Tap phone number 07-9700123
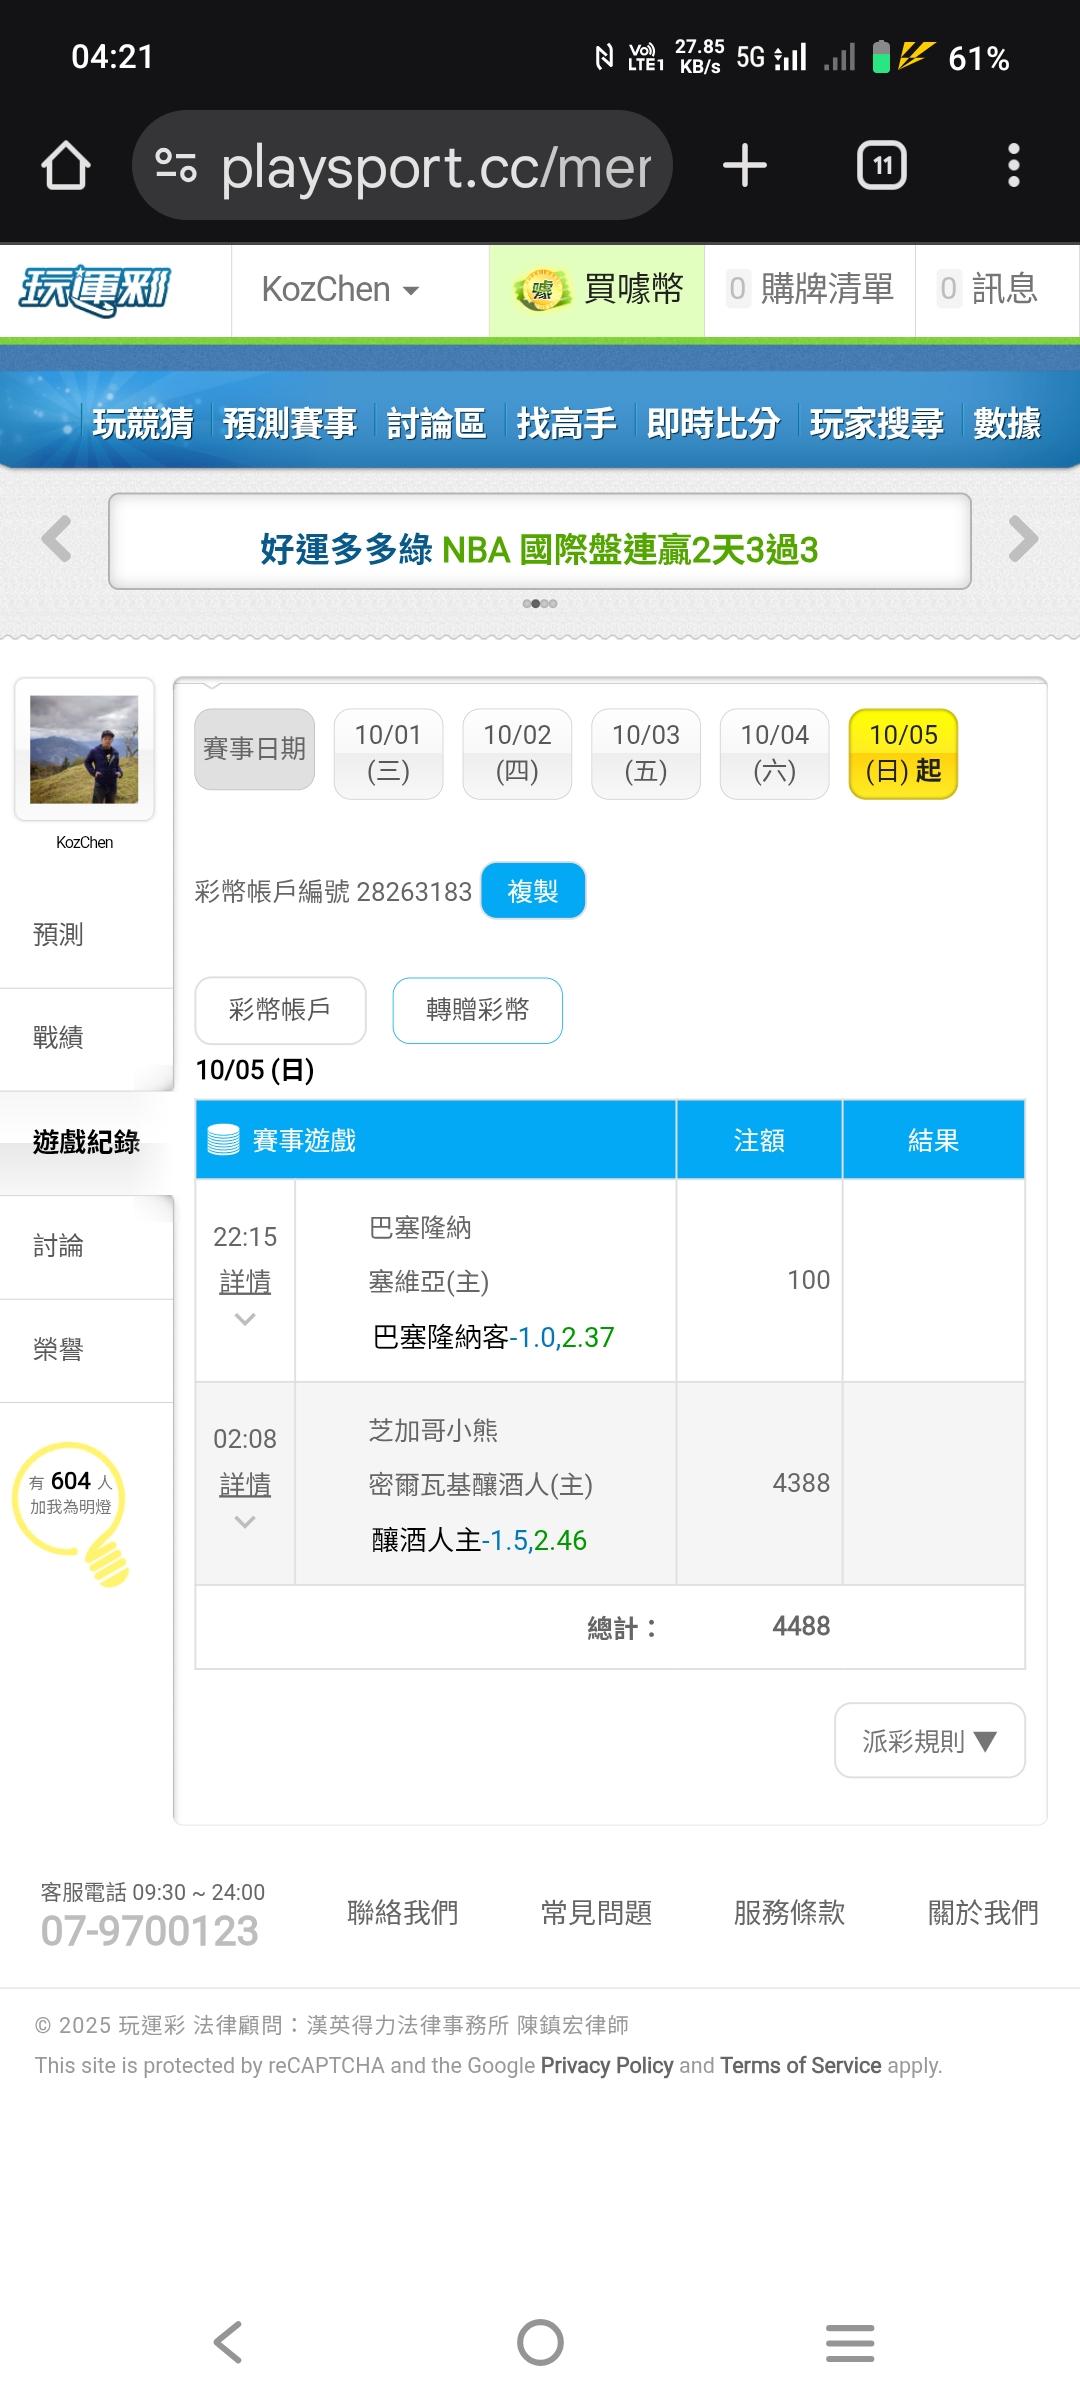The height and width of the screenshot is (2400, 1080). pyautogui.click(x=149, y=1931)
